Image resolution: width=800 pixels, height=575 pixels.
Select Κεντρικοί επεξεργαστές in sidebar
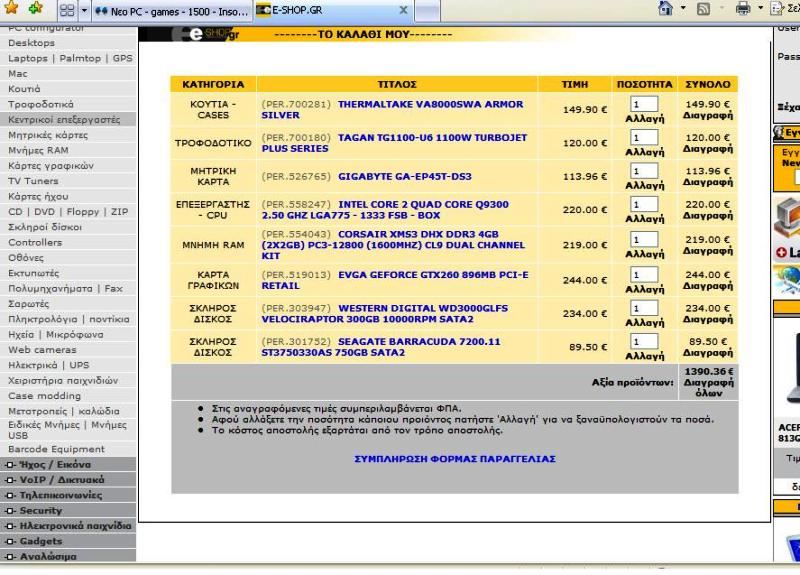[x=64, y=119]
